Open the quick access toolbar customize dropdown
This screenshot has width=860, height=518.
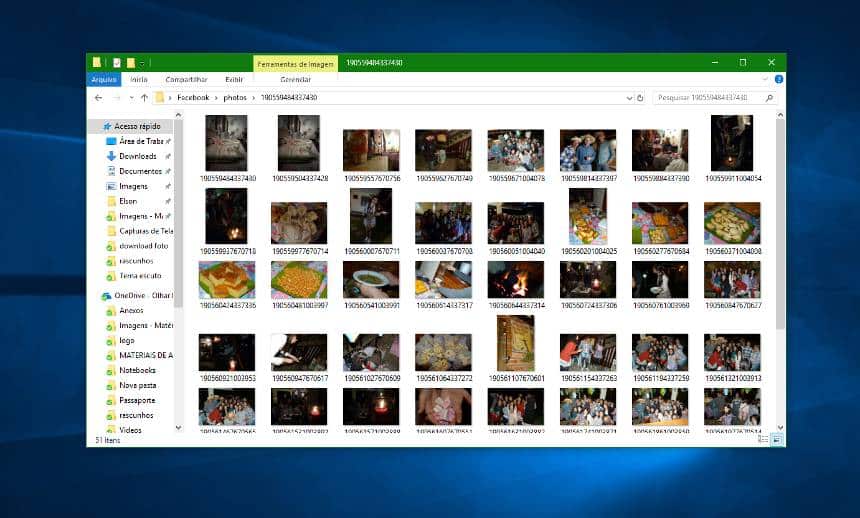pos(142,62)
